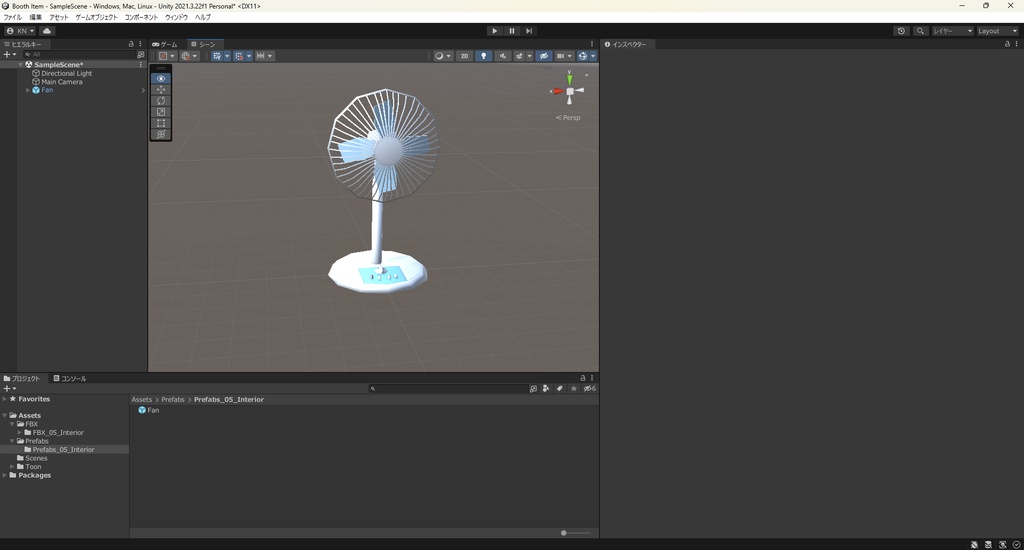
Task: Open the ウィンドウ (Window) menu
Action: point(176,18)
